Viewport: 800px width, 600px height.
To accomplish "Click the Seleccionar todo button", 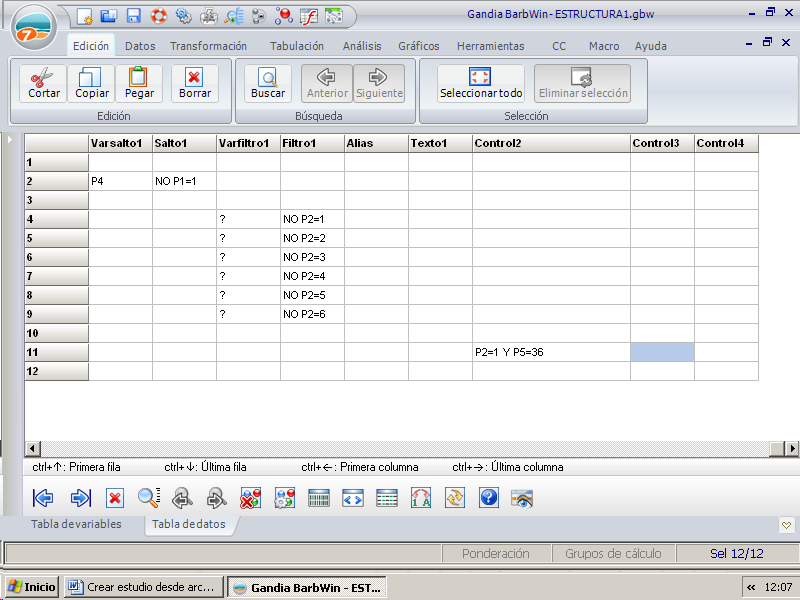I will click(481, 84).
